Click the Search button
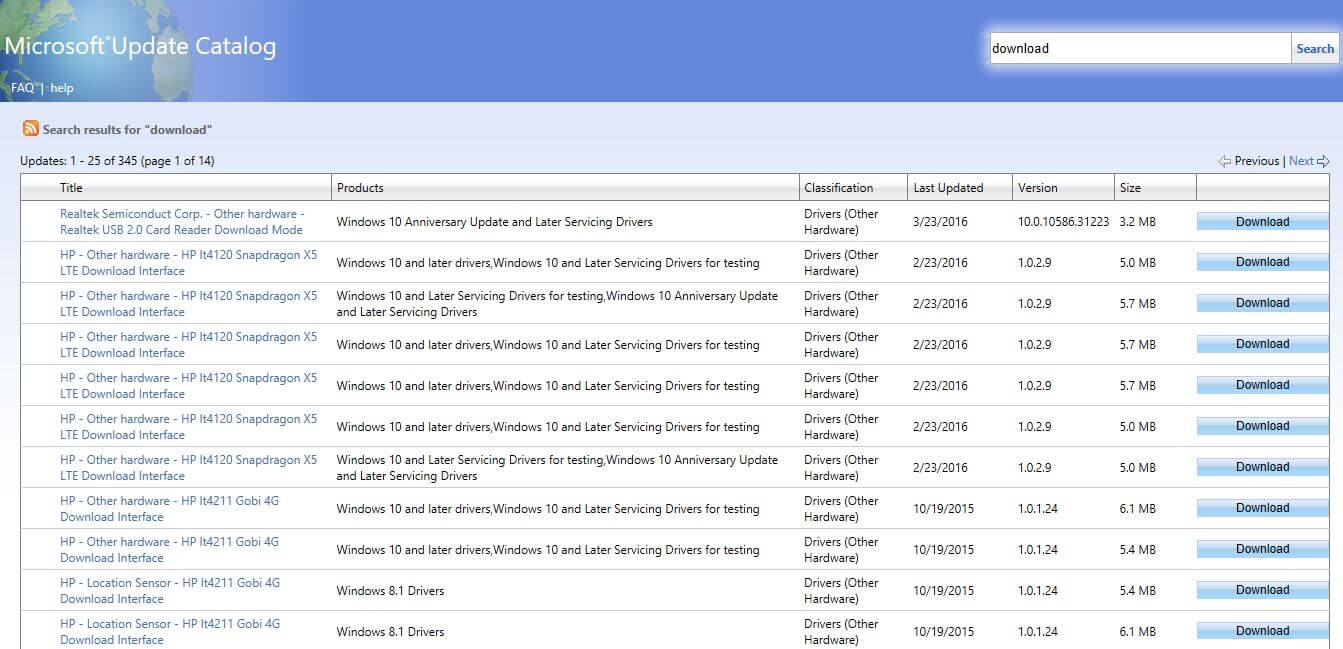The width and height of the screenshot is (1343, 649). point(1314,48)
